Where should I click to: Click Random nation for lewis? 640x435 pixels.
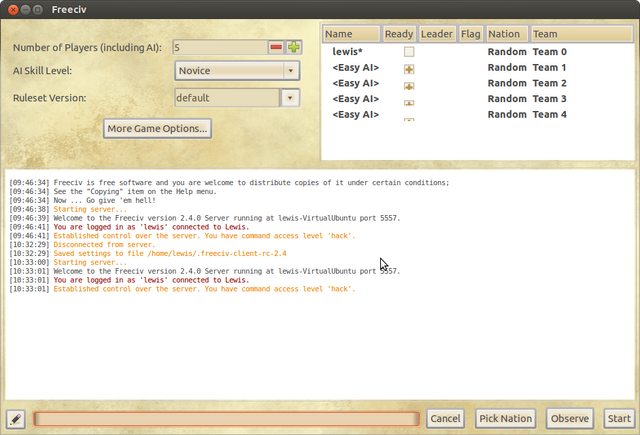(x=507, y=52)
